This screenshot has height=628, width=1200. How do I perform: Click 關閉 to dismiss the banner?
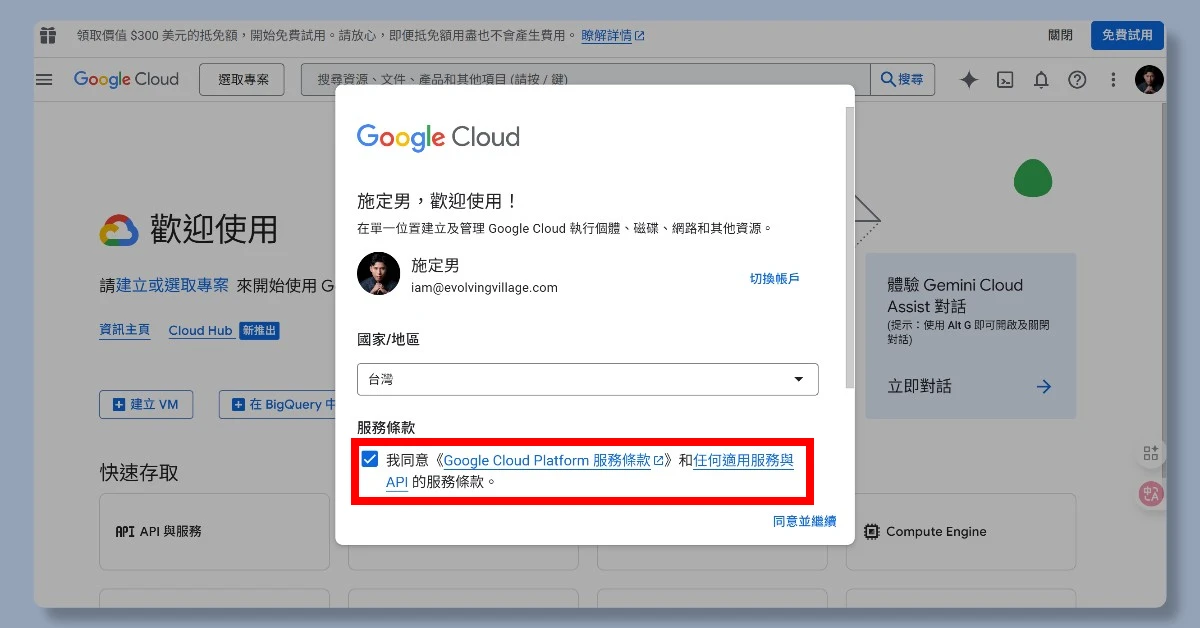click(1060, 35)
